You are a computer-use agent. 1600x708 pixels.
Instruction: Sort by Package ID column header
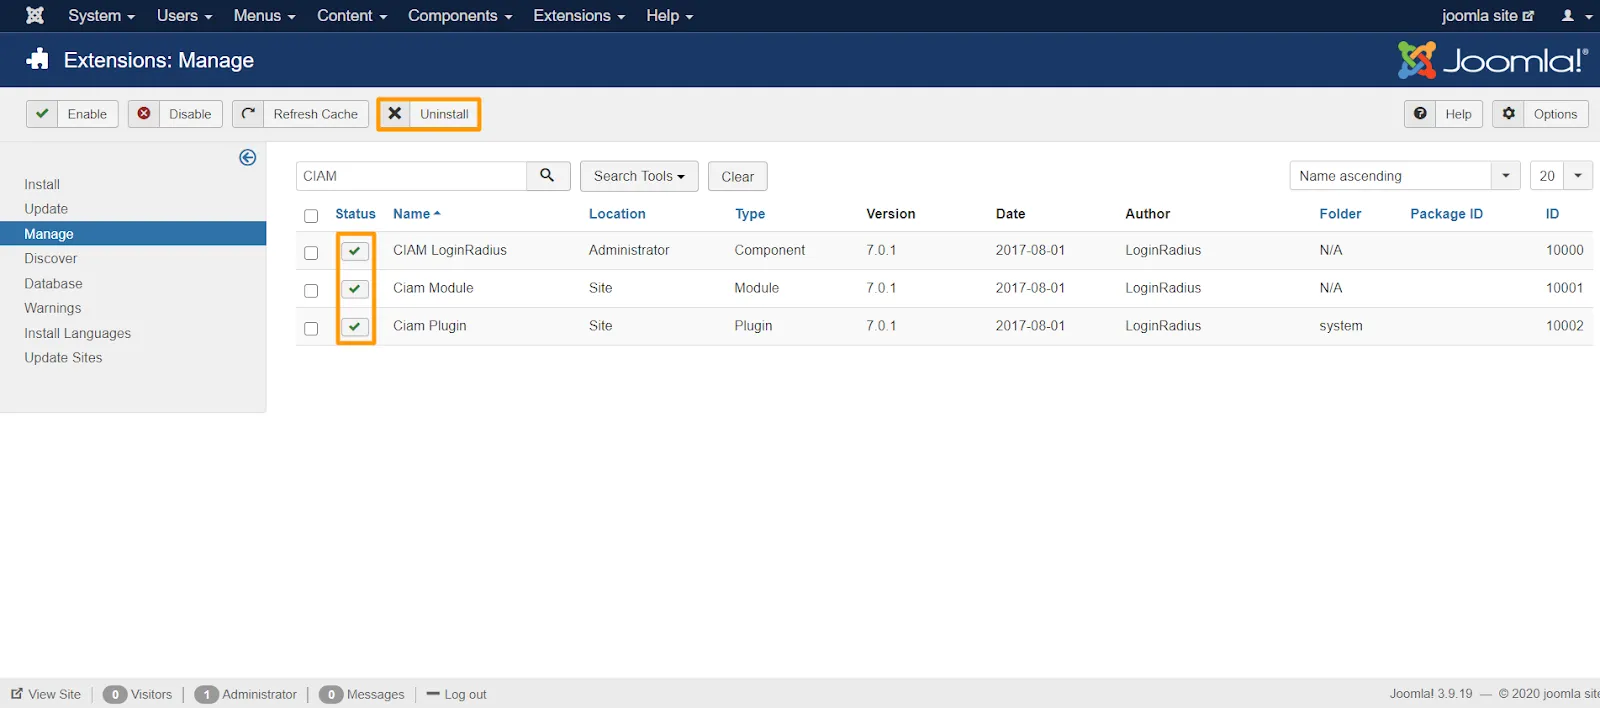click(1446, 214)
